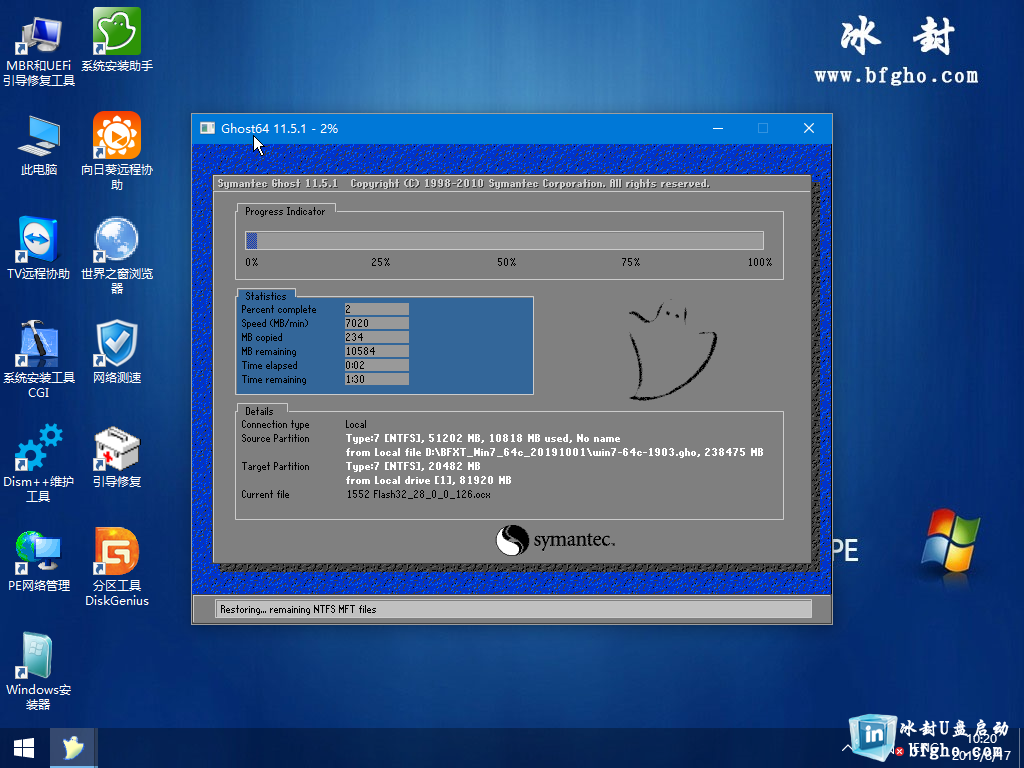The height and width of the screenshot is (768, 1024).
Task: Click the 75% progress scale label
Action: coord(631,263)
